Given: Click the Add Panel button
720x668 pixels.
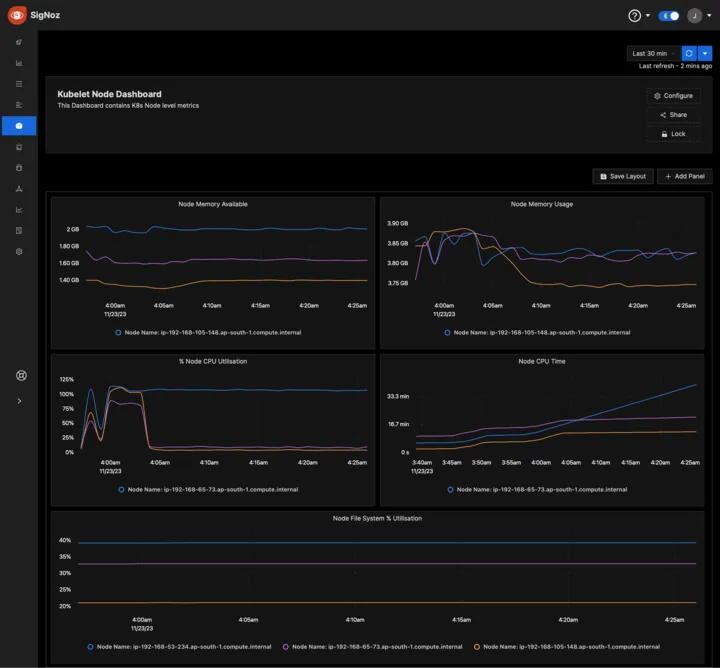Looking at the screenshot, I should [685, 176].
